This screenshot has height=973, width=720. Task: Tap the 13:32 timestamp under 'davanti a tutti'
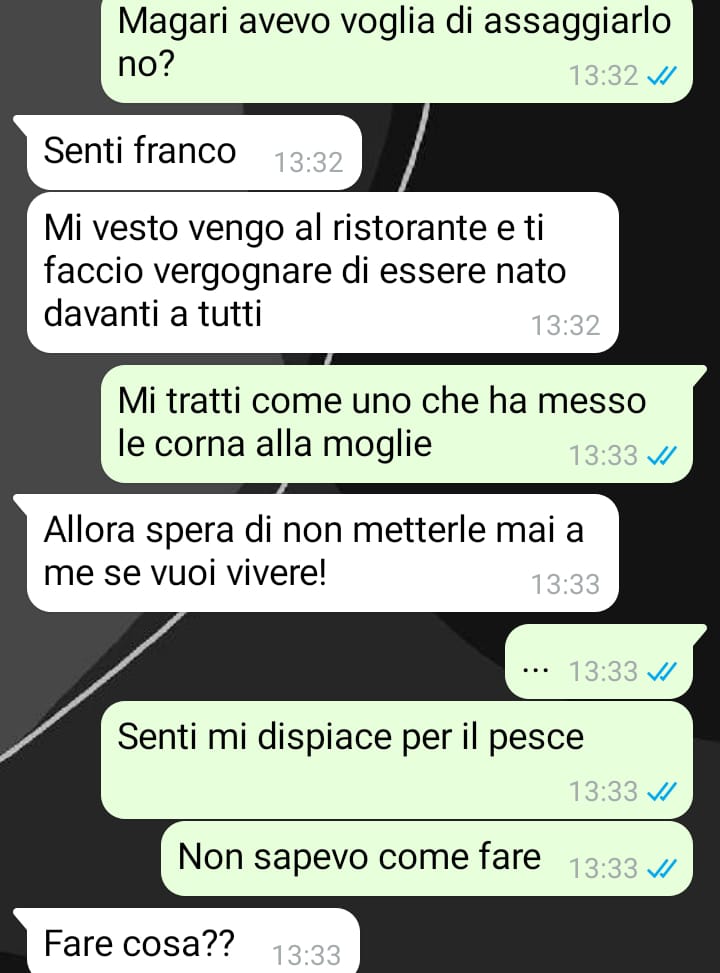565,326
